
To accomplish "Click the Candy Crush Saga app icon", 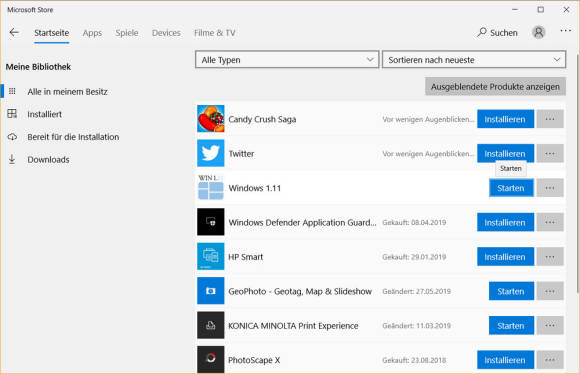I will (210, 119).
